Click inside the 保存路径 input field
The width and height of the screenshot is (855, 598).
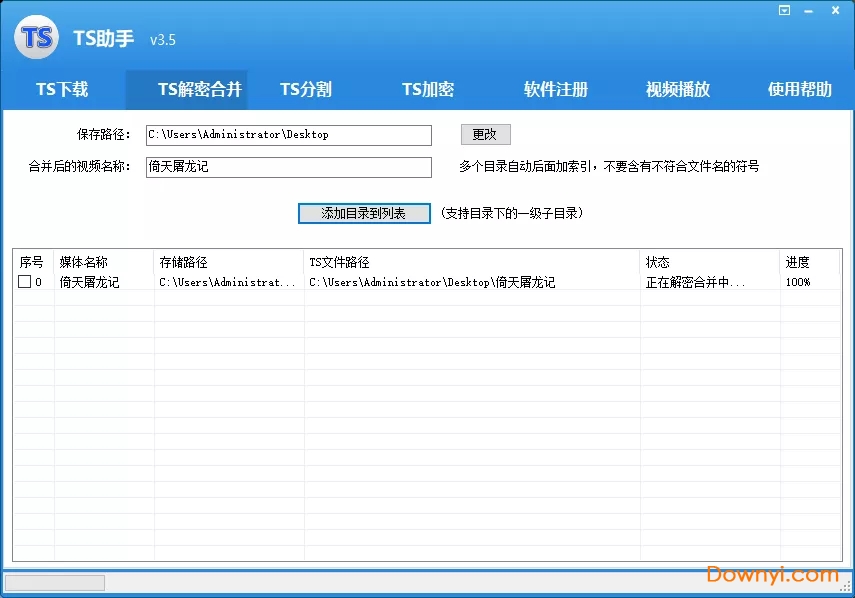click(288, 134)
